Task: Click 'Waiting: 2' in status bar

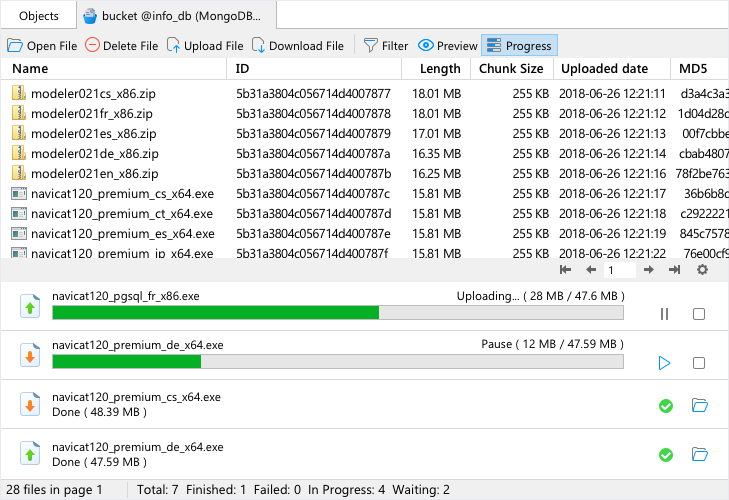Action: click(x=421, y=490)
